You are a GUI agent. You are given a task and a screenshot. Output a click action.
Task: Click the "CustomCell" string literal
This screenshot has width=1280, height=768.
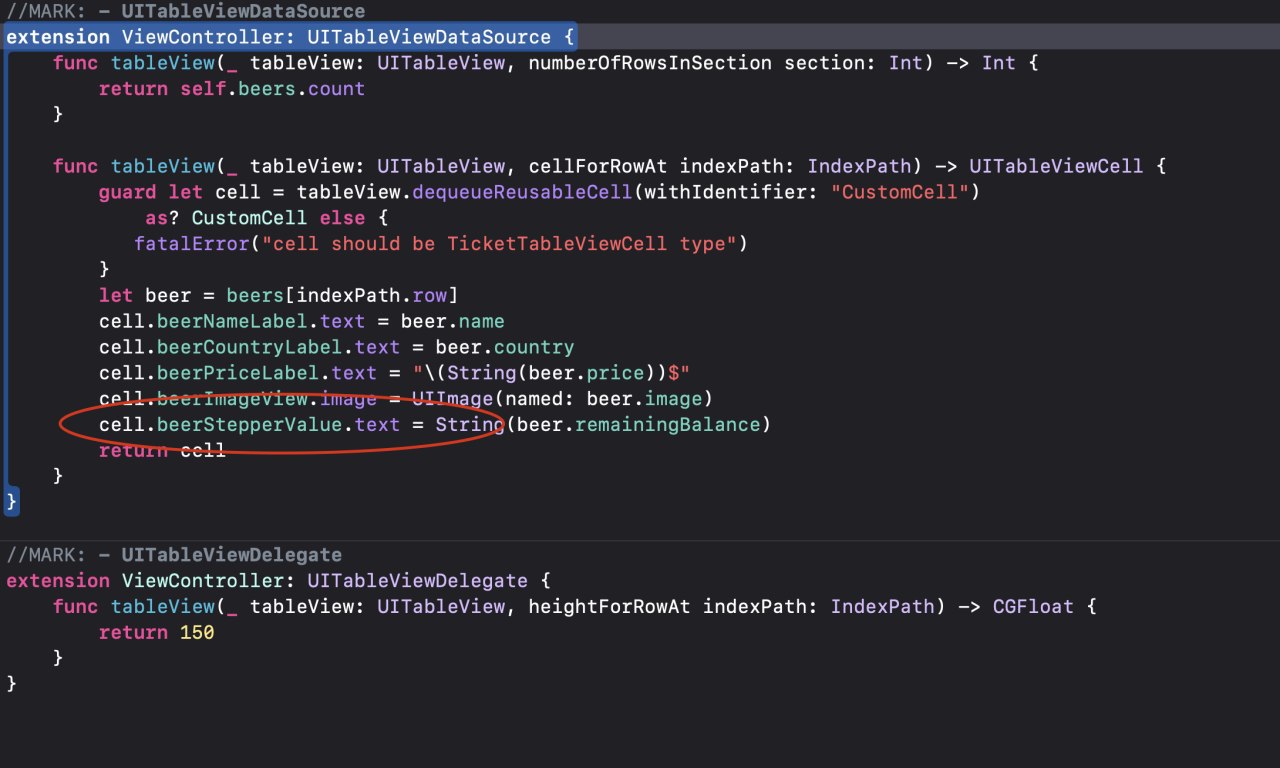point(900,192)
